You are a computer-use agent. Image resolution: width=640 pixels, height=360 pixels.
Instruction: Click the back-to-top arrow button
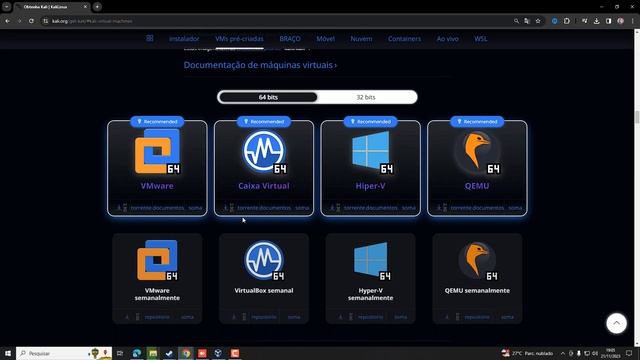click(616, 323)
